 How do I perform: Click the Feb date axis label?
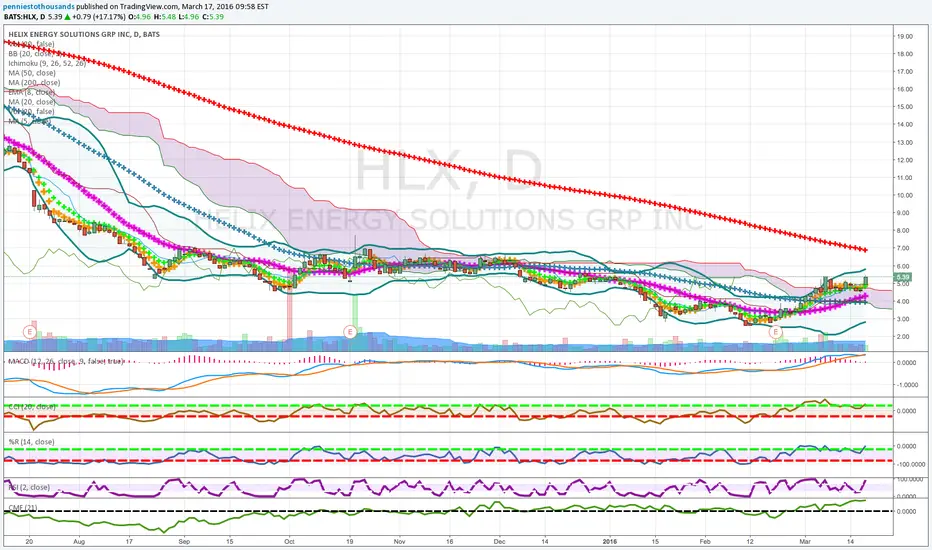pyautogui.click(x=705, y=542)
